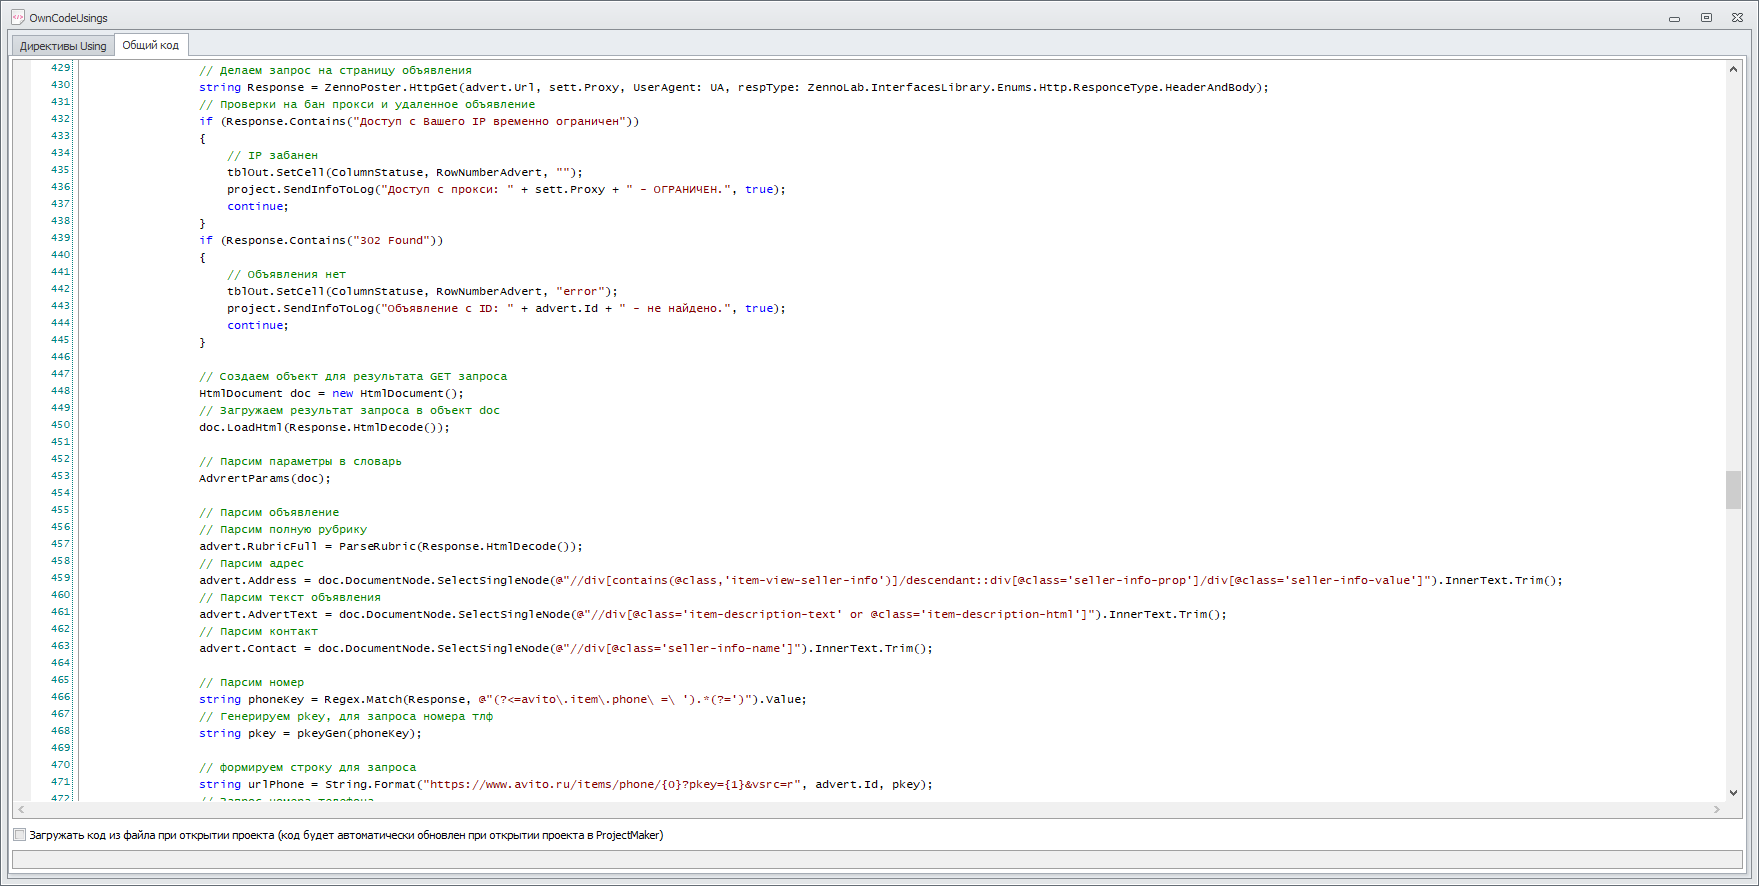1759x886 pixels.
Task: Click the 'doc.LoadHtml(Response.HtmlDecode());' line
Action: coord(324,428)
